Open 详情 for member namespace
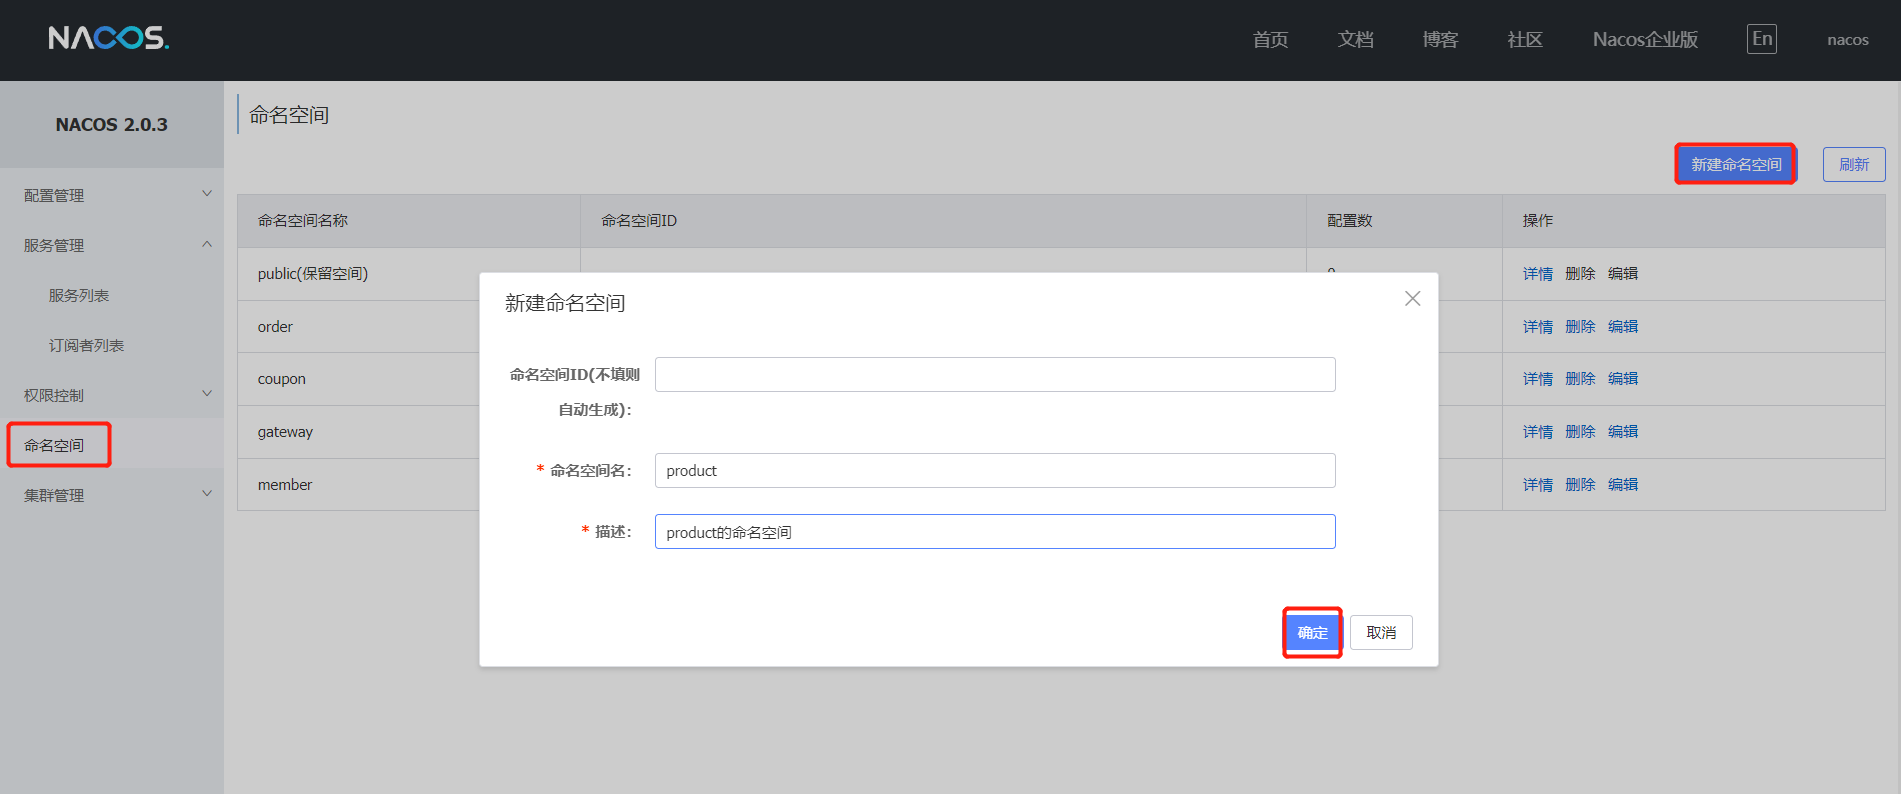The width and height of the screenshot is (1901, 794). coord(1538,484)
